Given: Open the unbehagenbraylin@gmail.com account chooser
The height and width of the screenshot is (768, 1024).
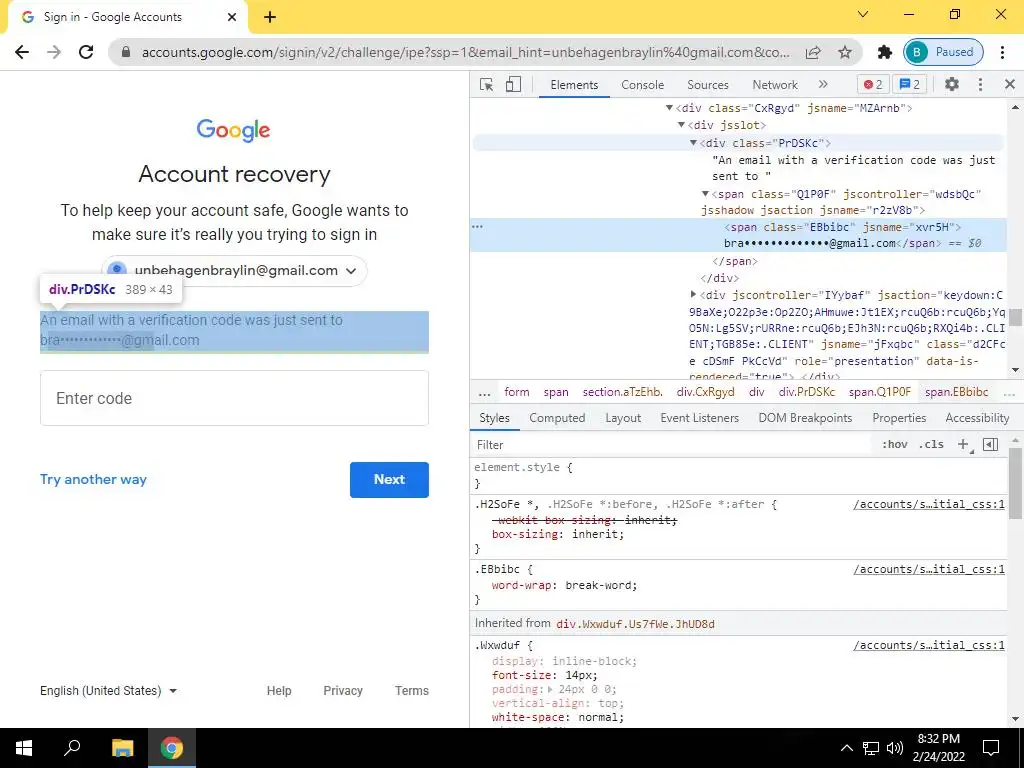Looking at the screenshot, I should (234, 270).
